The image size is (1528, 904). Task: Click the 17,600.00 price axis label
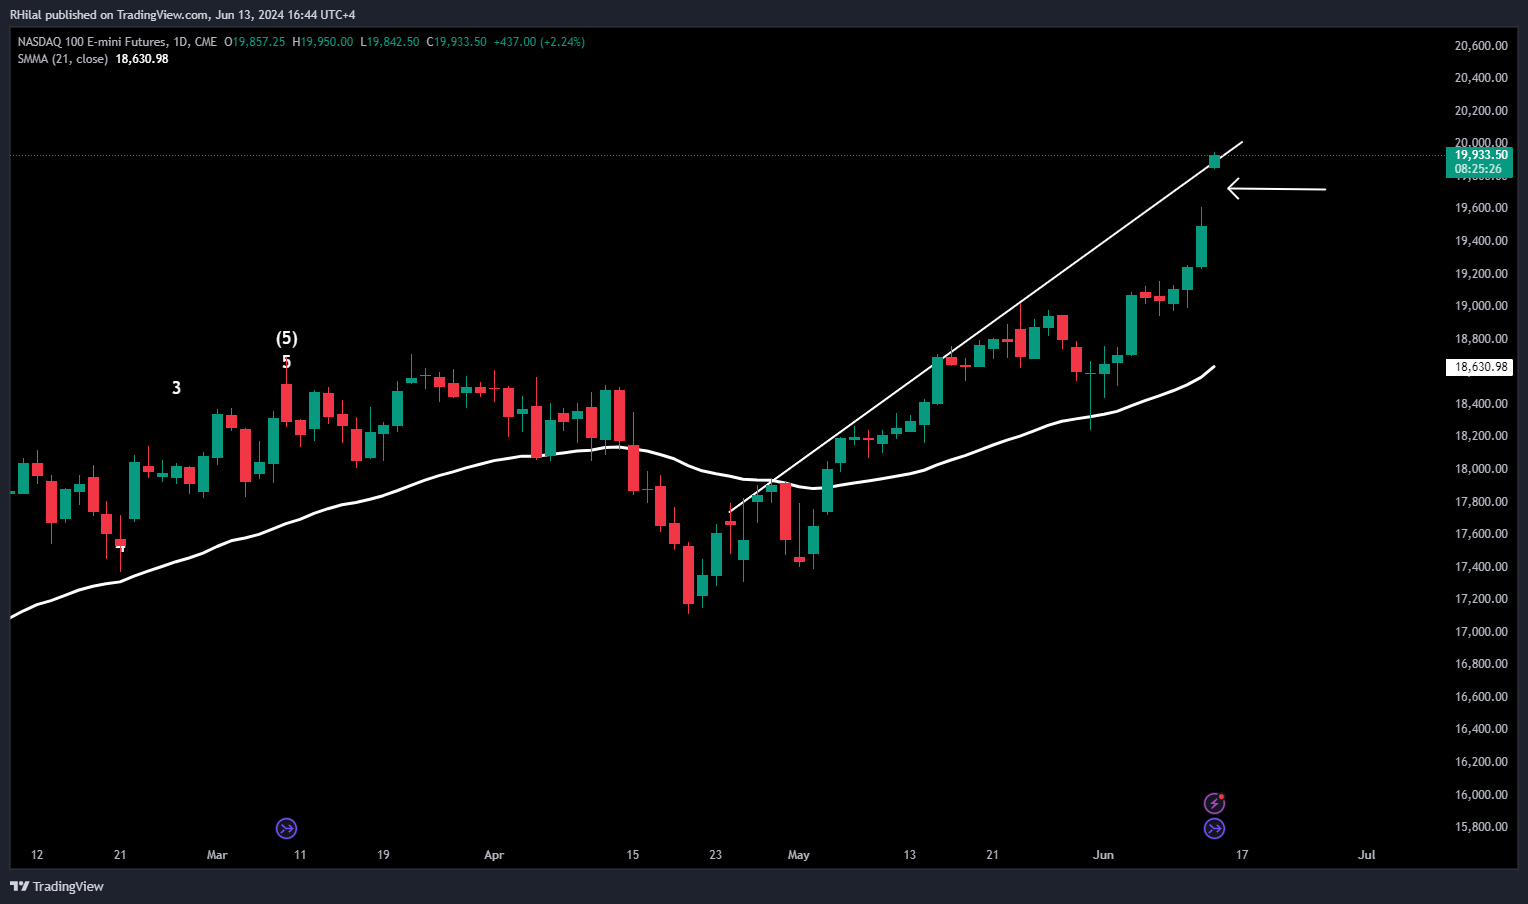[x=1481, y=534]
